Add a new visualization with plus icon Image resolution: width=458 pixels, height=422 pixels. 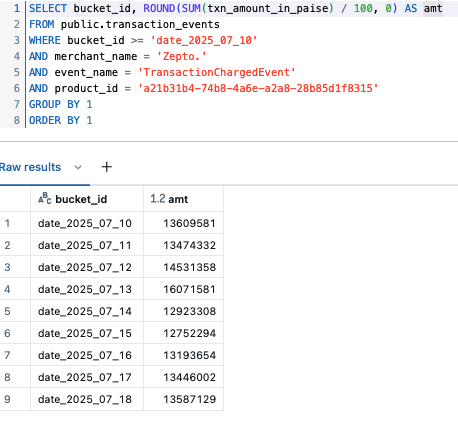pos(107,167)
